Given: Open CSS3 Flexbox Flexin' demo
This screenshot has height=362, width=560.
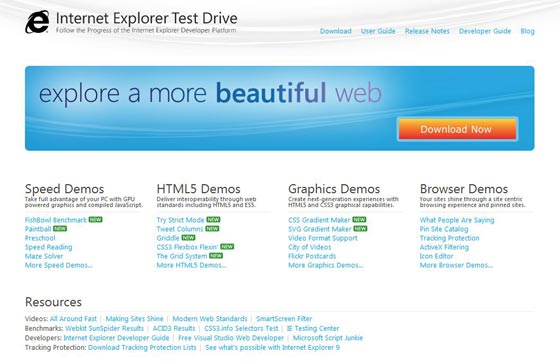Looking at the screenshot, I should [187, 247].
